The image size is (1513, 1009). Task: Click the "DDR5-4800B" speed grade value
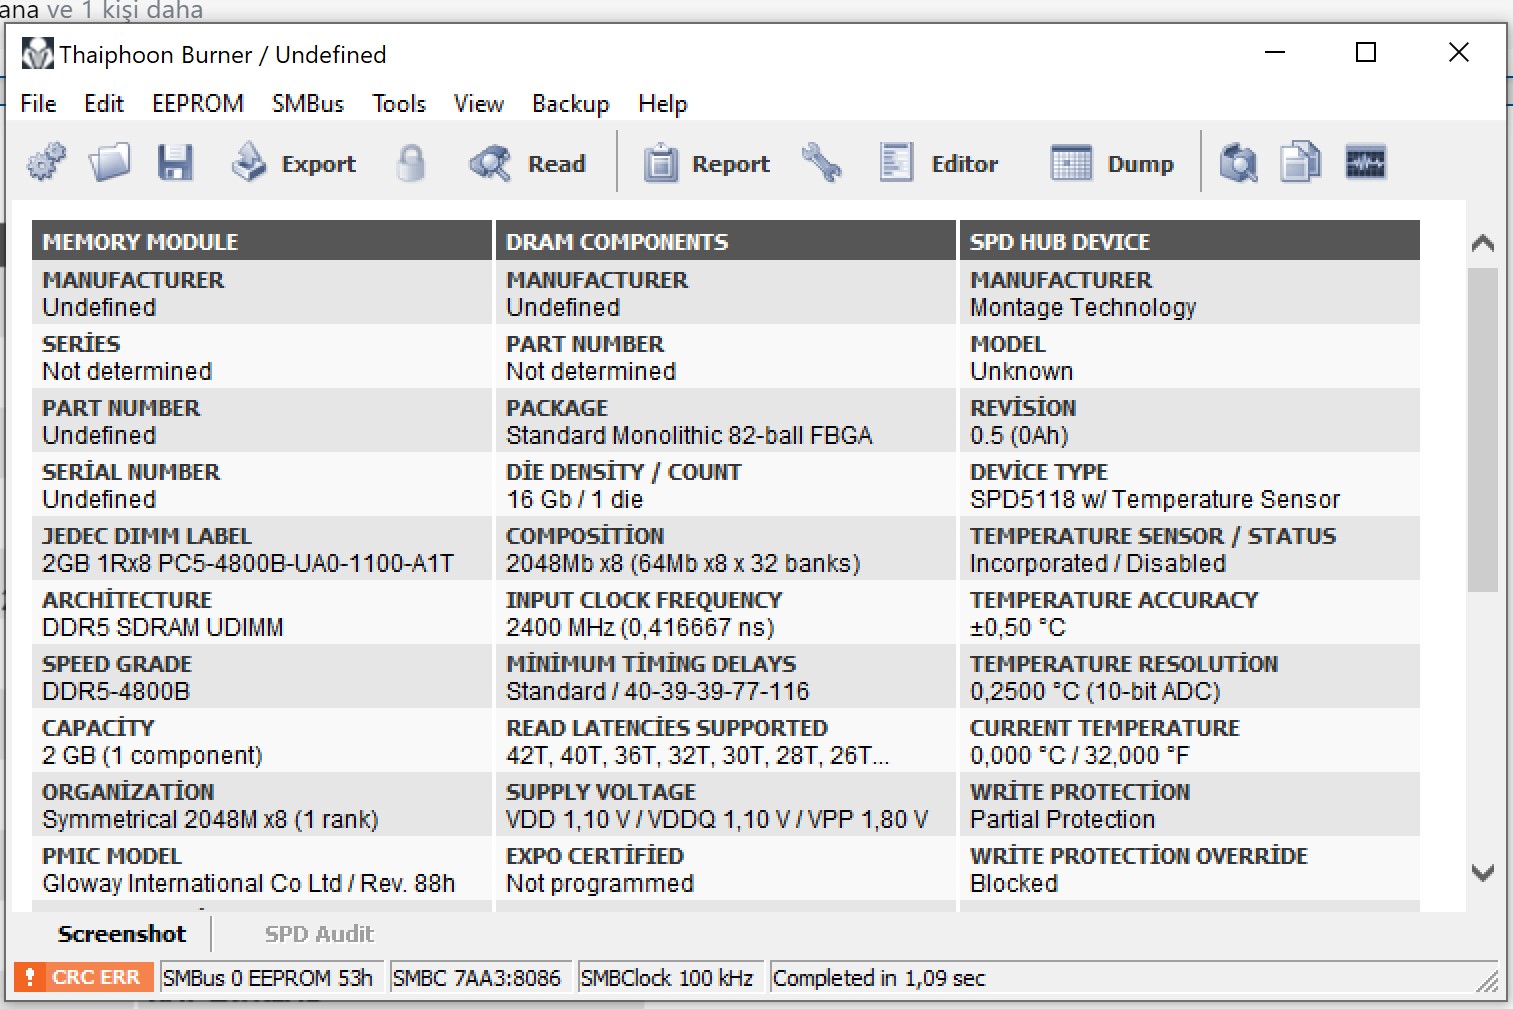click(116, 691)
